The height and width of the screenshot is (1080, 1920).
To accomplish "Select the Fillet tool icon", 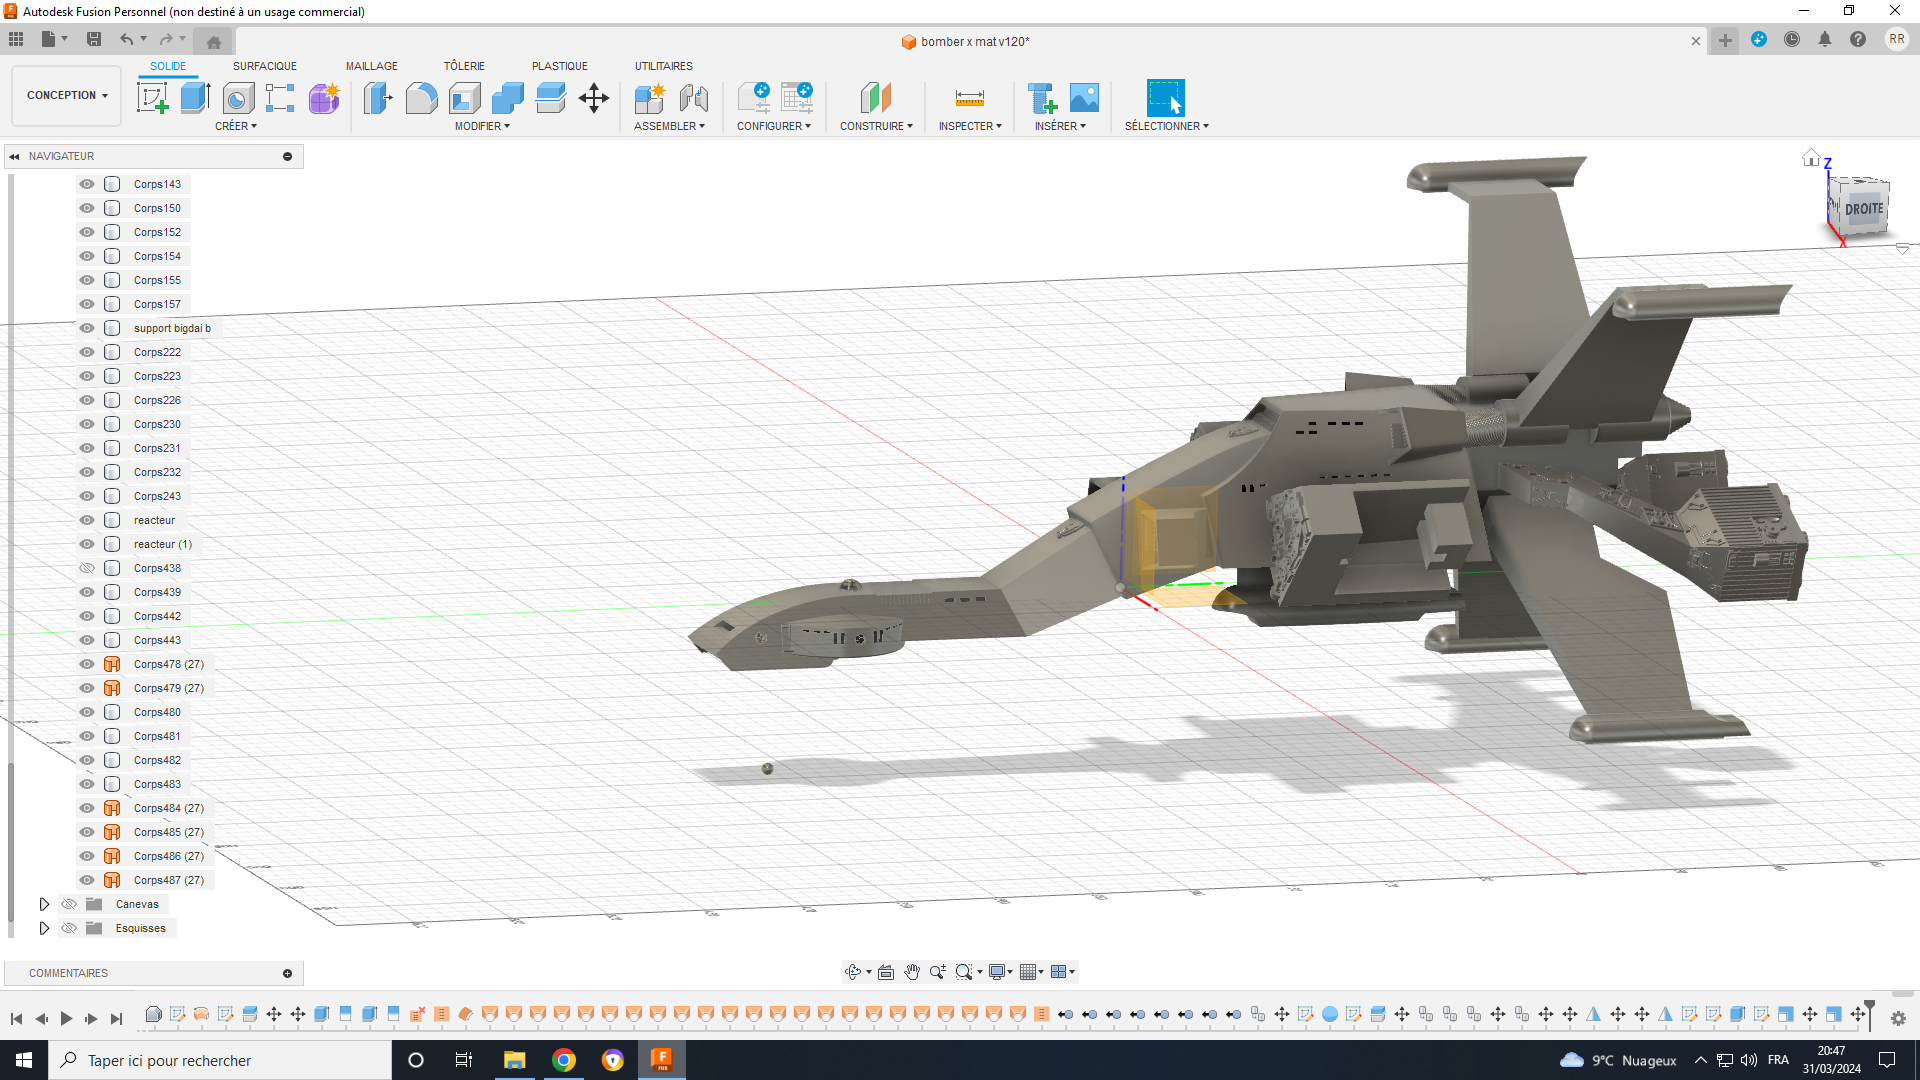I will (421, 98).
